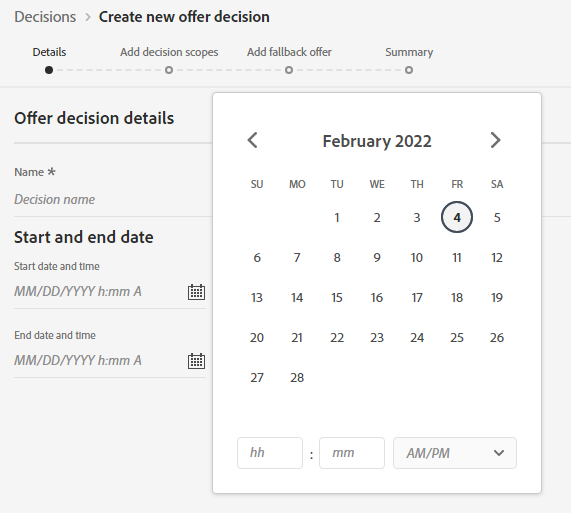
Task: Click day 26 in calendar
Action: point(497,338)
